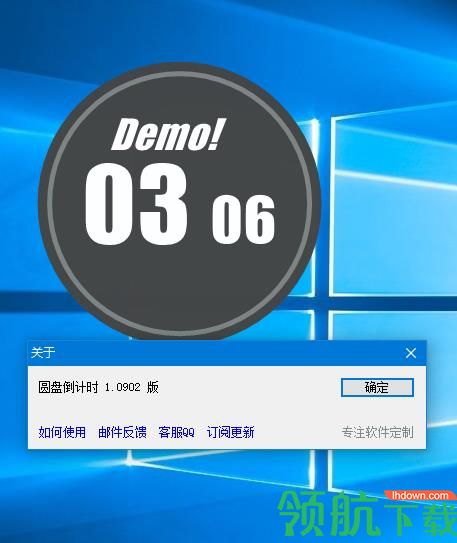The image size is (457, 543).
Task: Click the 圆盘倒计时 1.0902 版 version text
Action: click(98, 387)
